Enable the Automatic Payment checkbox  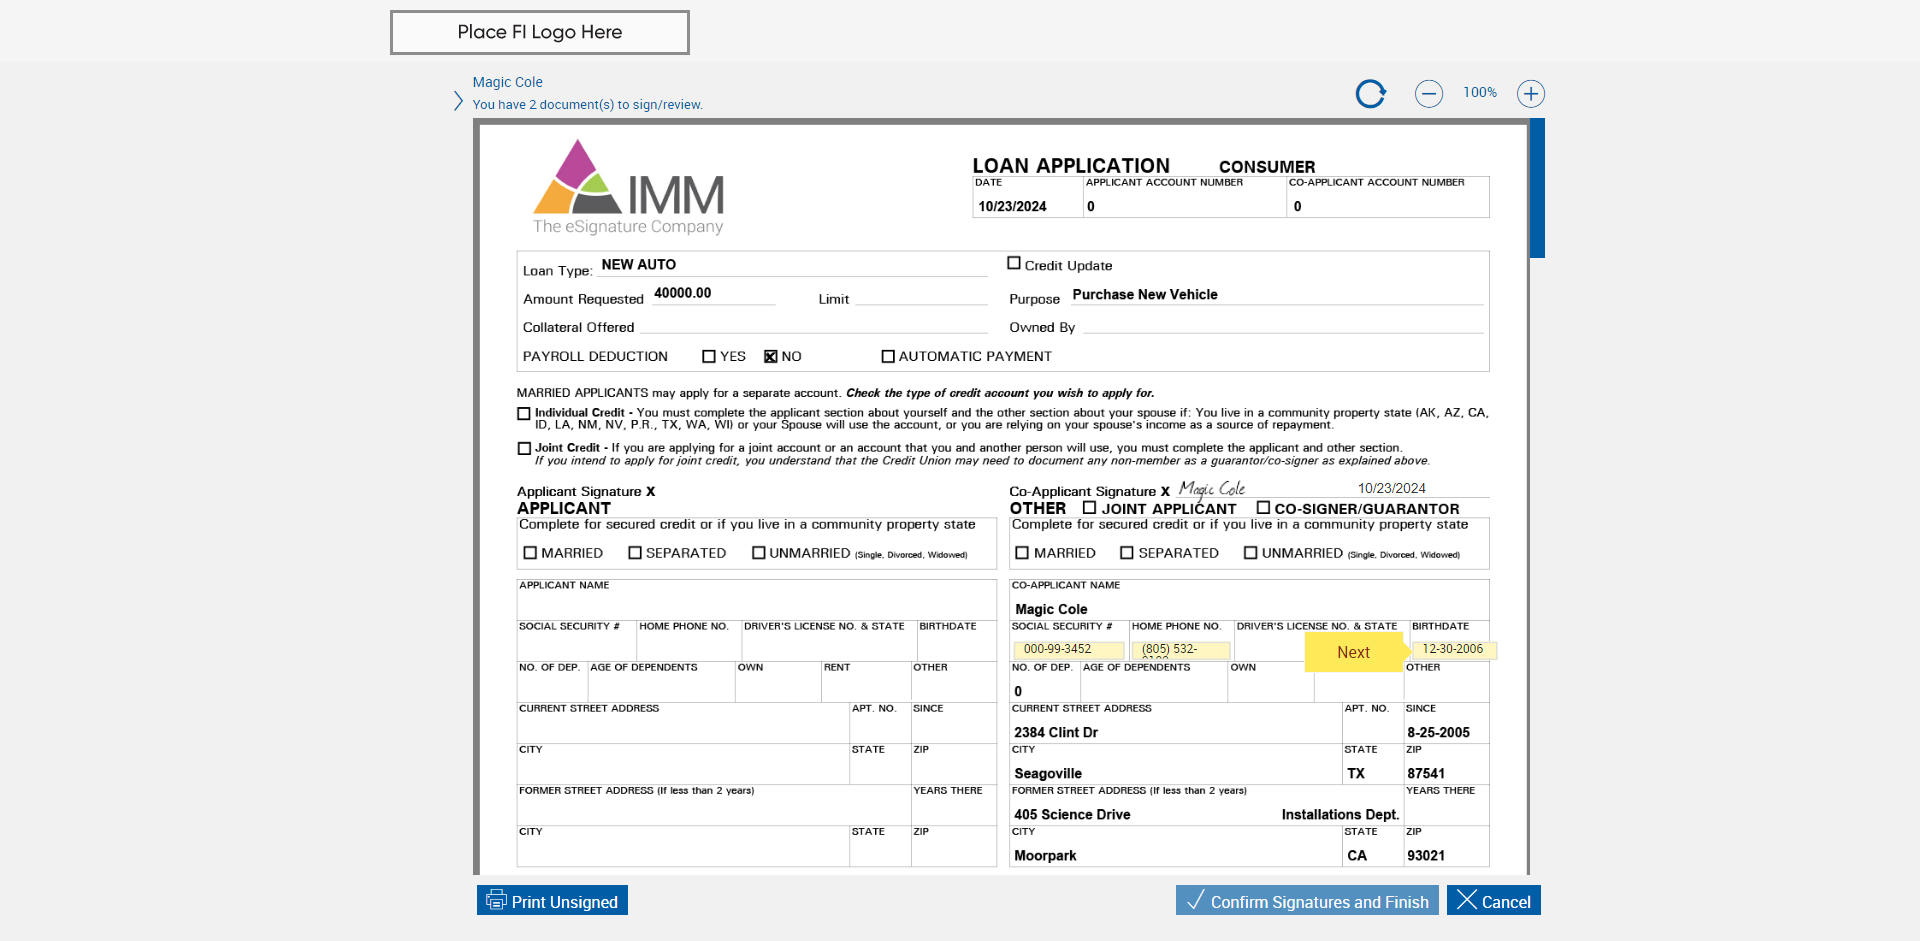888,356
